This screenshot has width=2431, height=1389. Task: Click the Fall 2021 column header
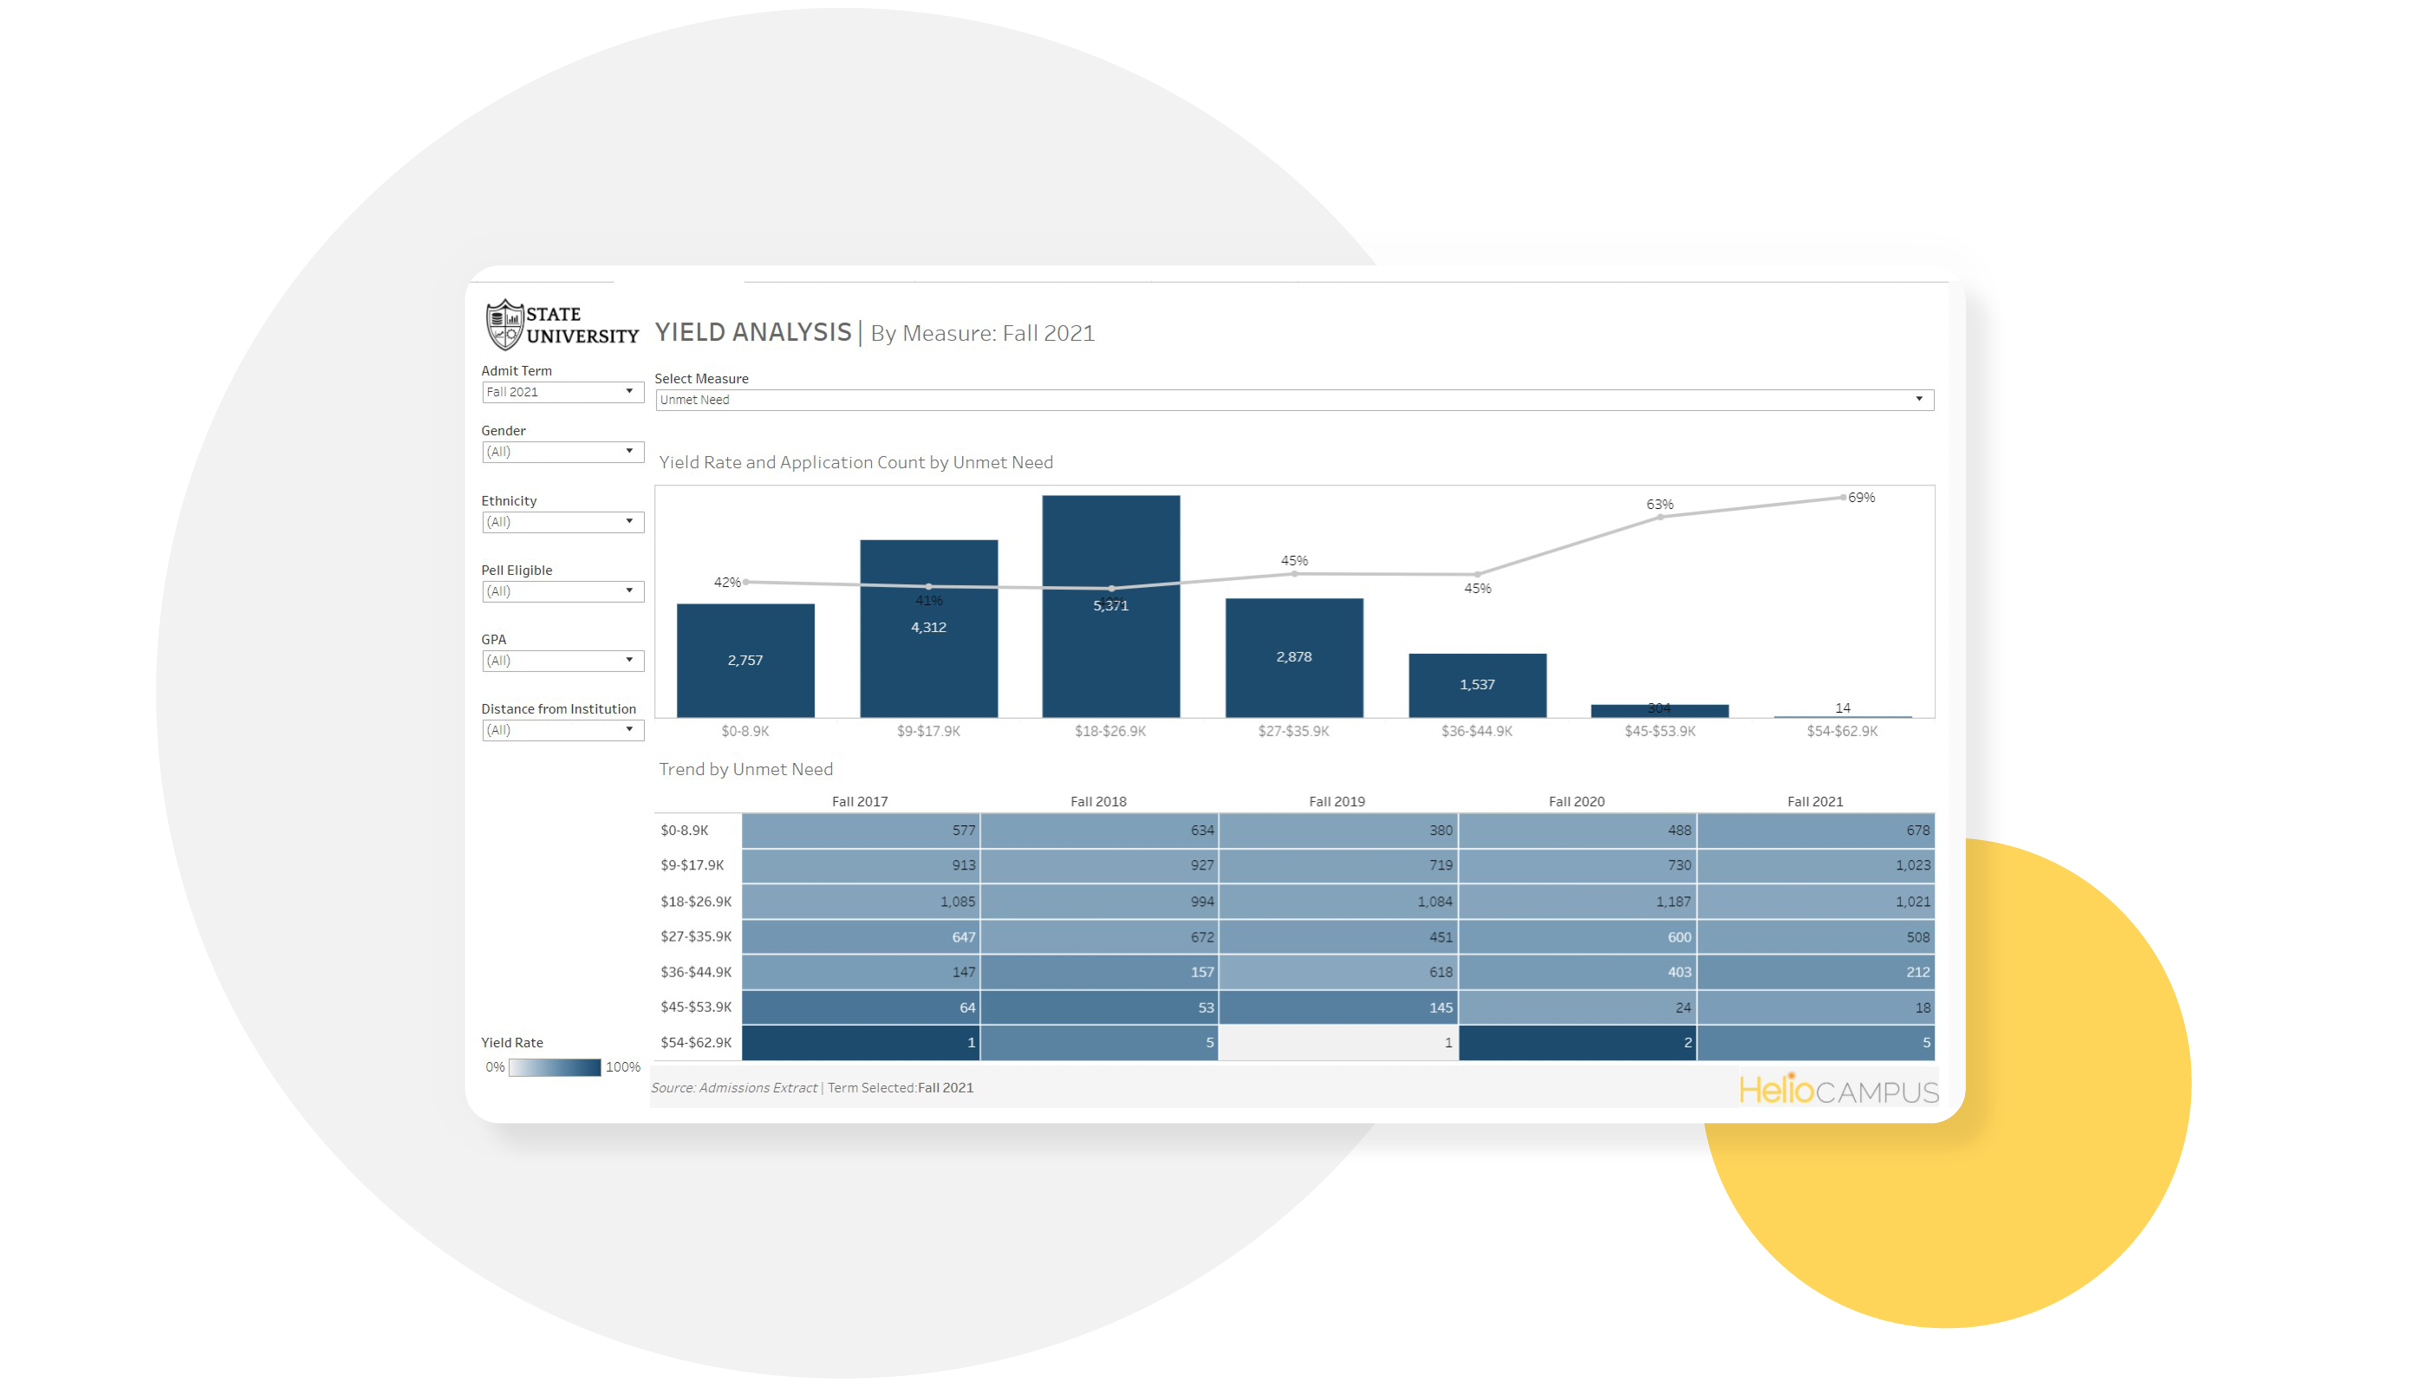tap(1815, 802)
